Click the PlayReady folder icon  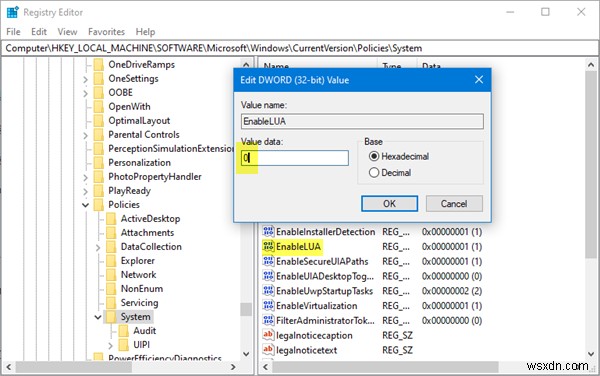pyautogui.click(x=99, y=190)
